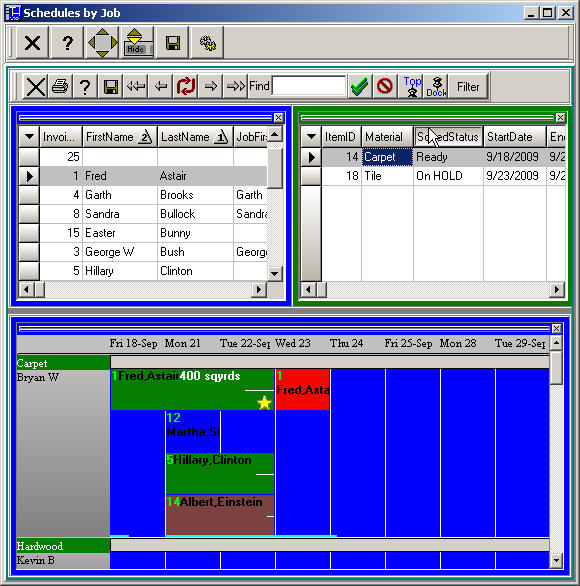The width and height of the screenshot is (580, 586).
Task: Jump to first record with double-left arrow
Action: point(135,87)
